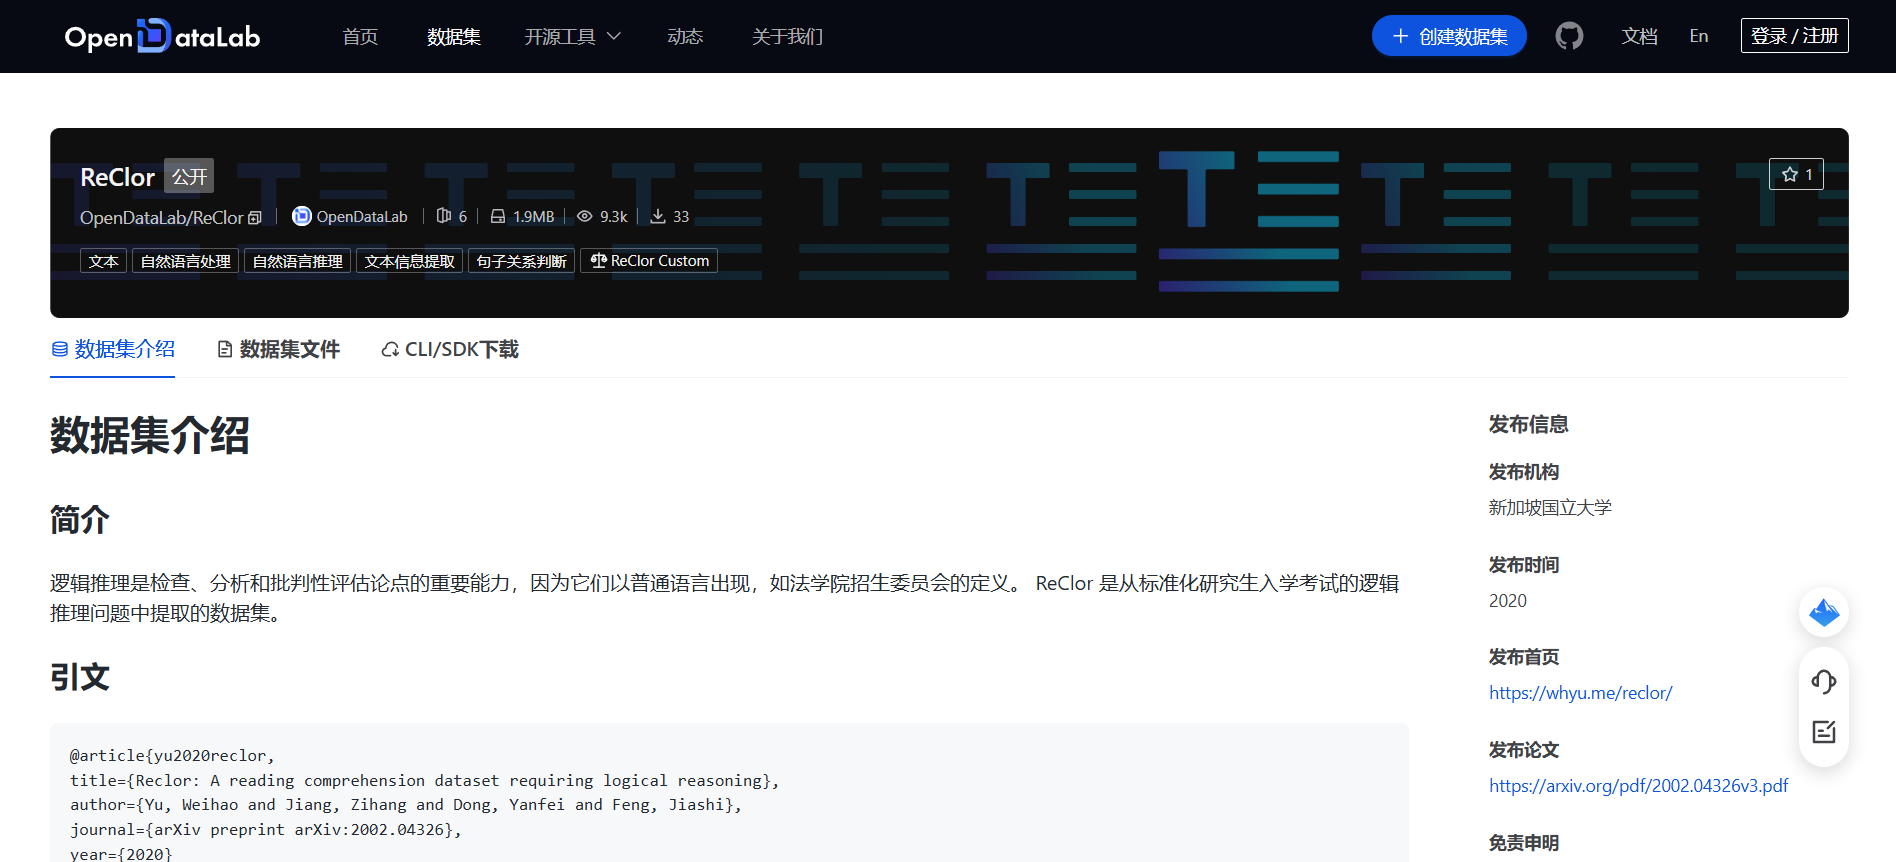Open the https://whyu.me/reclor/ link
The width and height of the screenshot is (1896, 862).
1580,693
